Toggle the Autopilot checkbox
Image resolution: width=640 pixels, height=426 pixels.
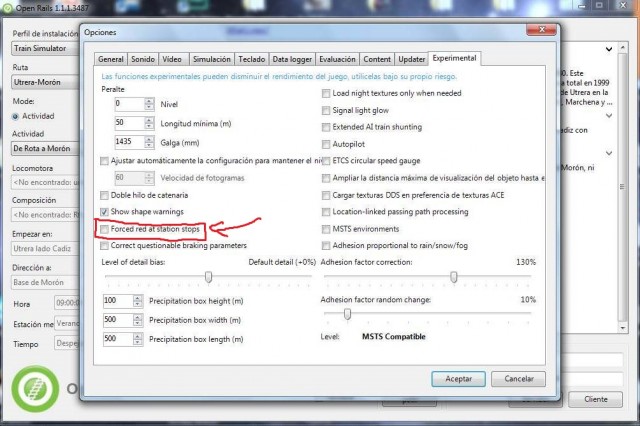tap(326, 144)
